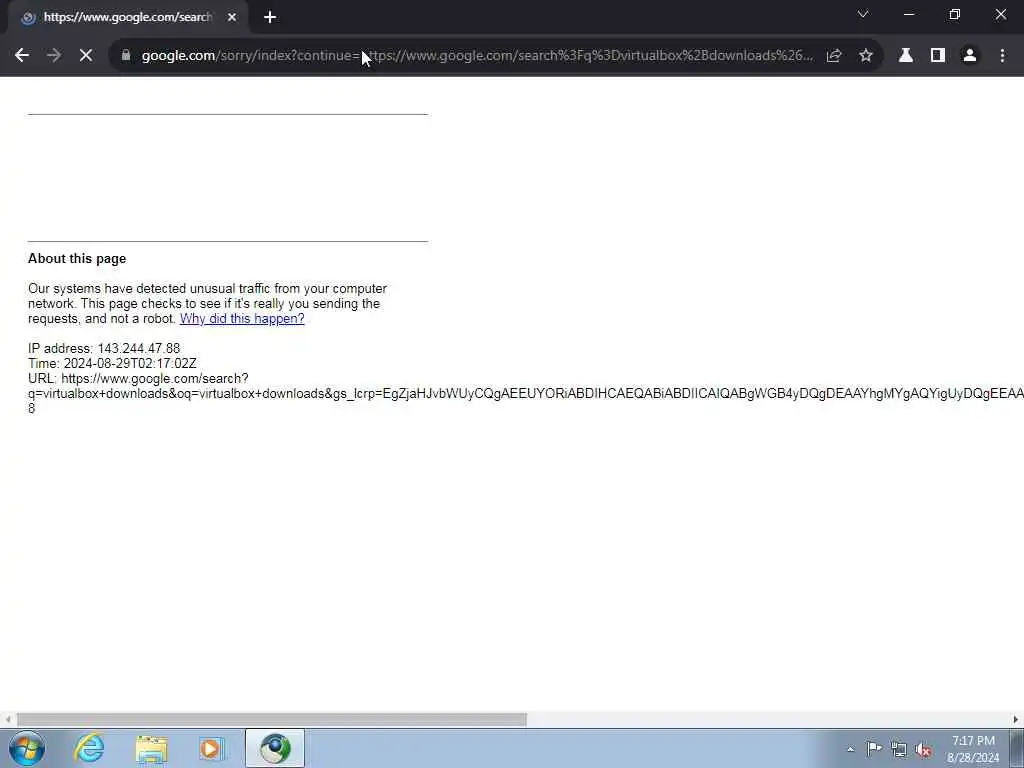The image size is (1024, 768).
Task: Minimize the browser window
Action: pyautogui.click(x=909, y=14)
